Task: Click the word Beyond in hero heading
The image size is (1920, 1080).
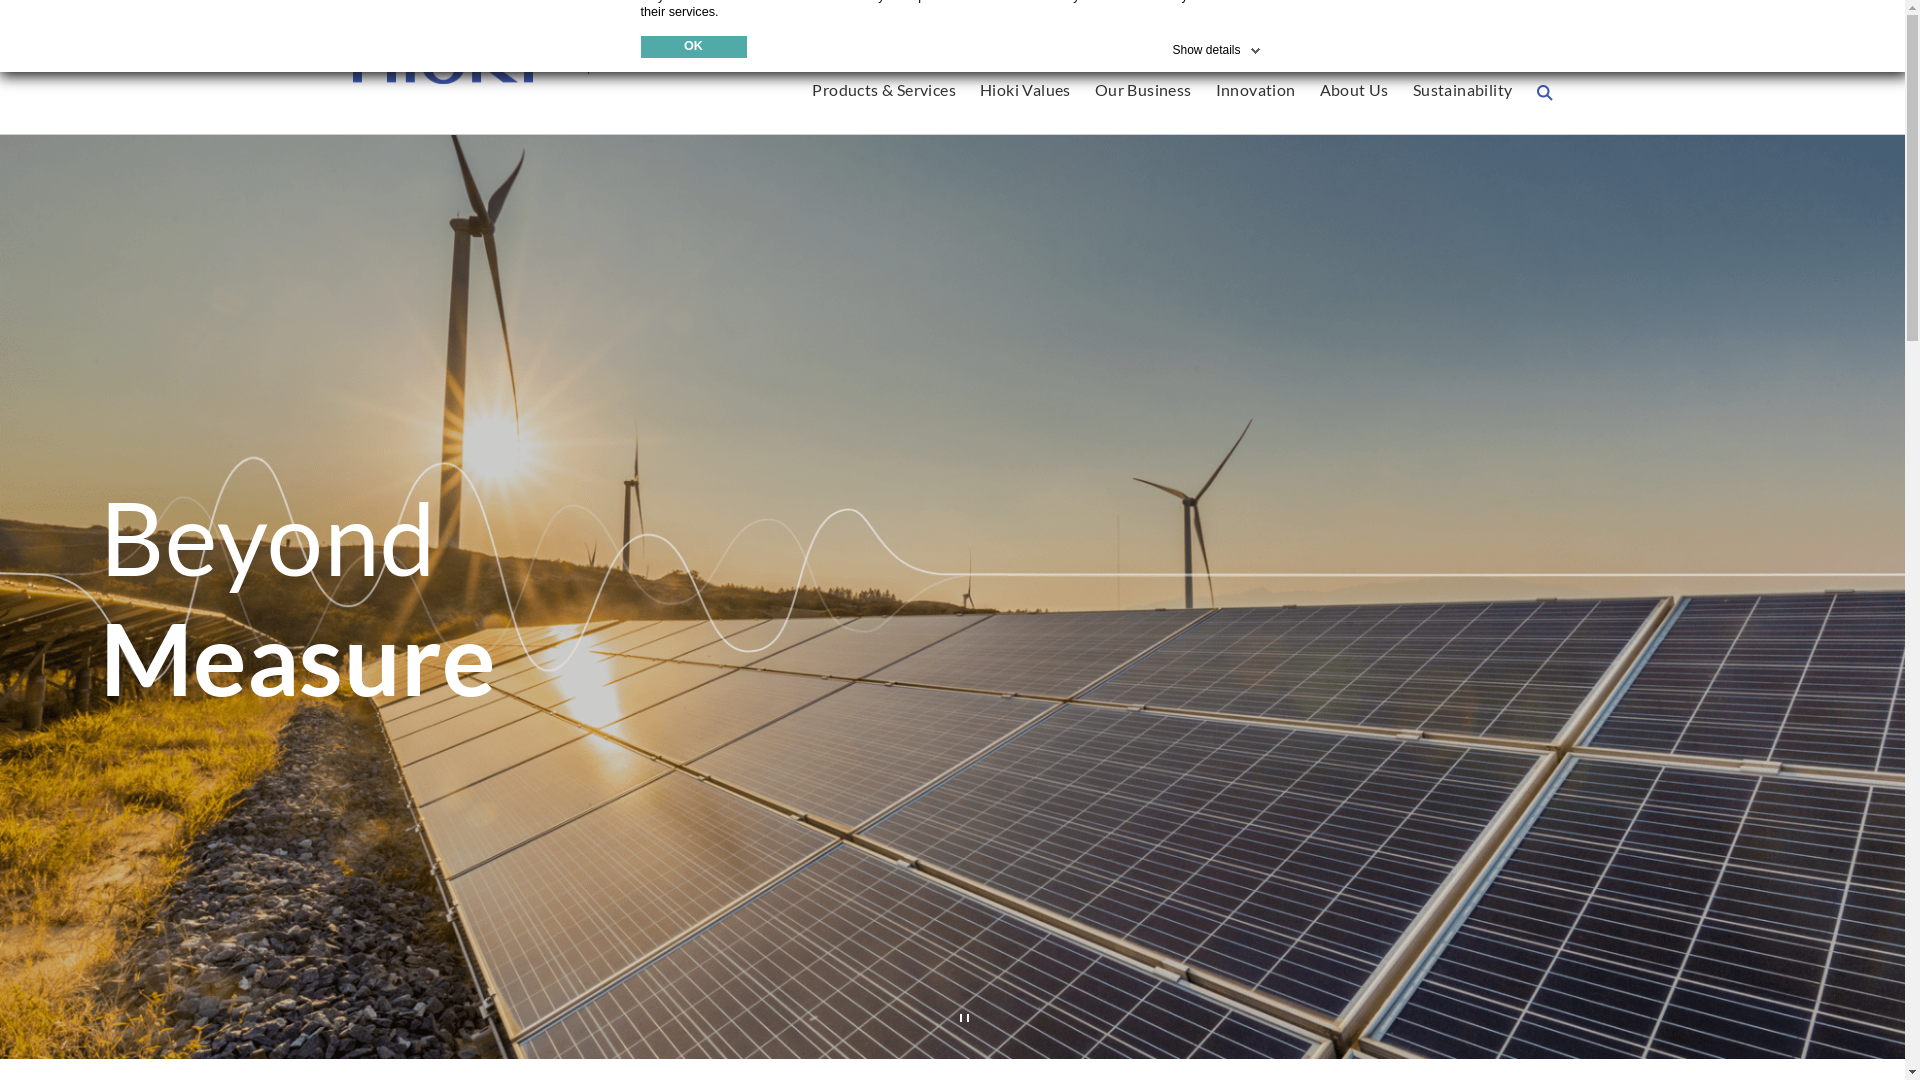Action: pyautogui.click(x=268, y=540)
